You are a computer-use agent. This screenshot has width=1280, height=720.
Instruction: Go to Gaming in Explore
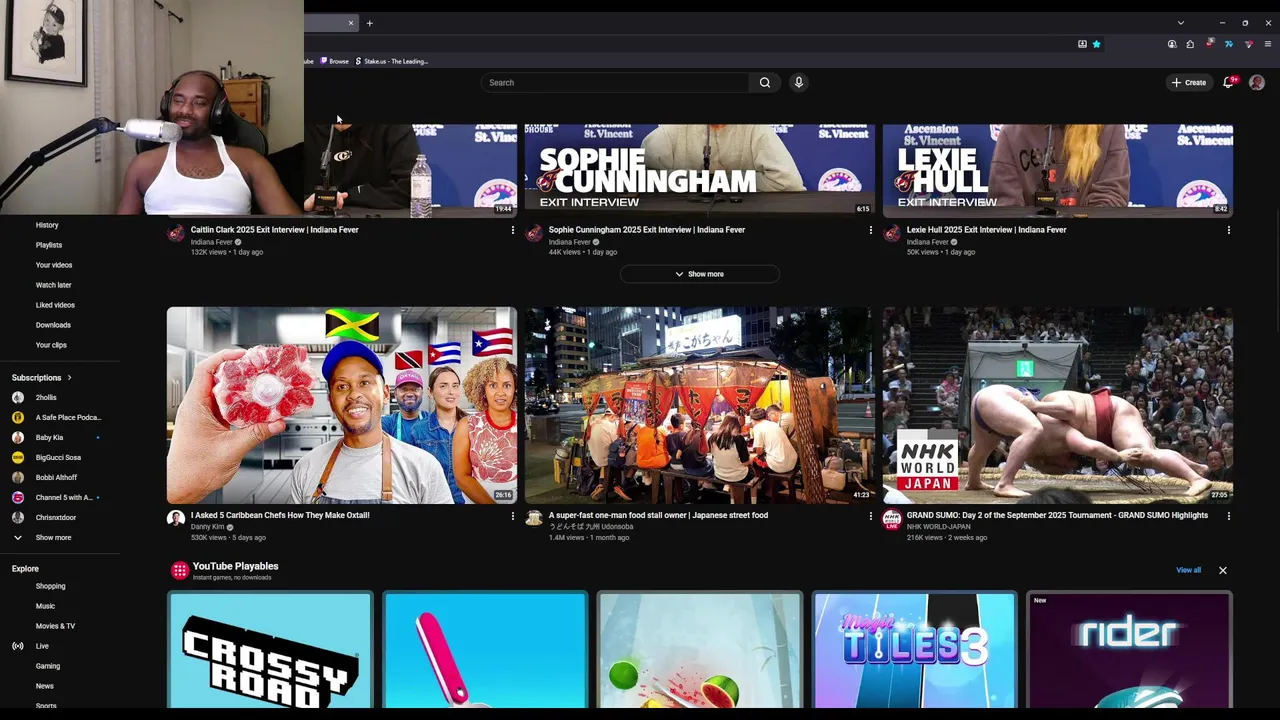pos(48,666)
